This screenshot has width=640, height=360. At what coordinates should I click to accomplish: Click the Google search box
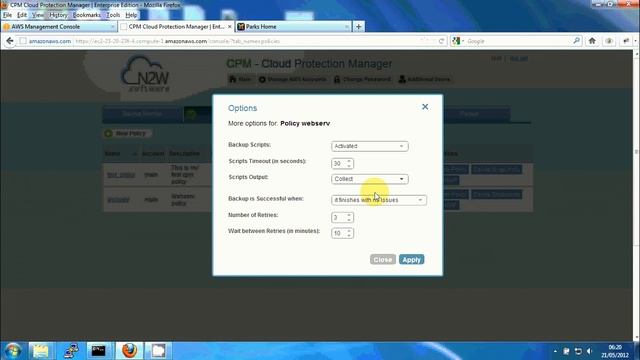[x=518, y=41]
